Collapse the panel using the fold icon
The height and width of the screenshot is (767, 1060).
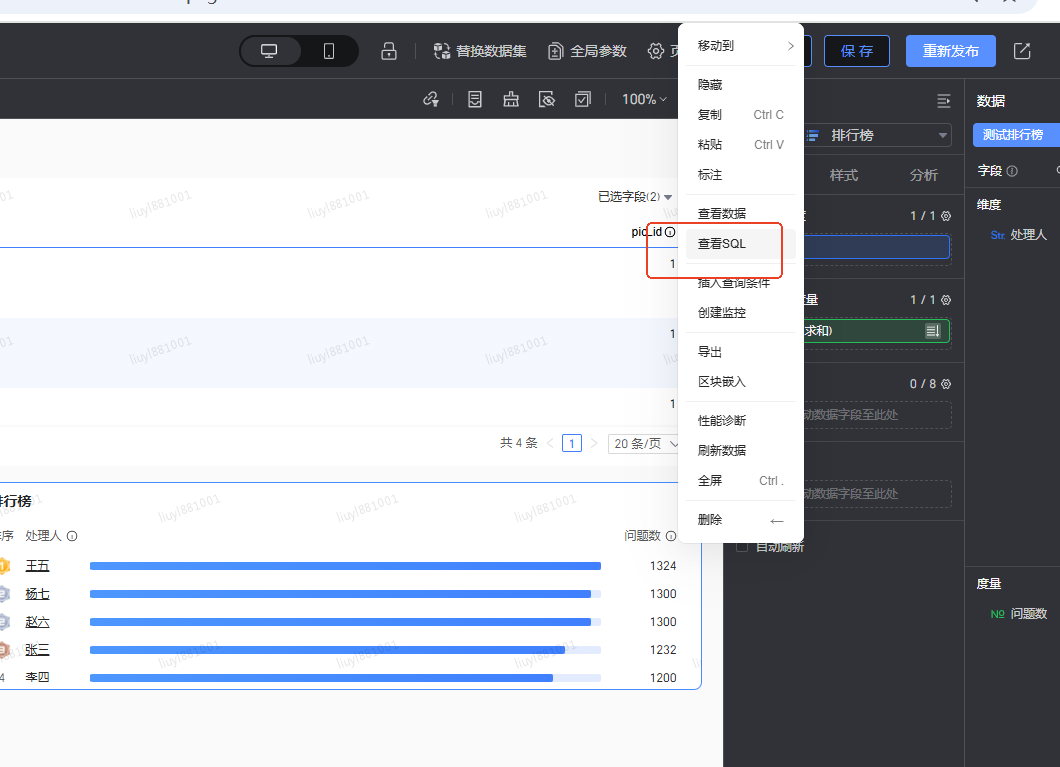tap(943, 101)
